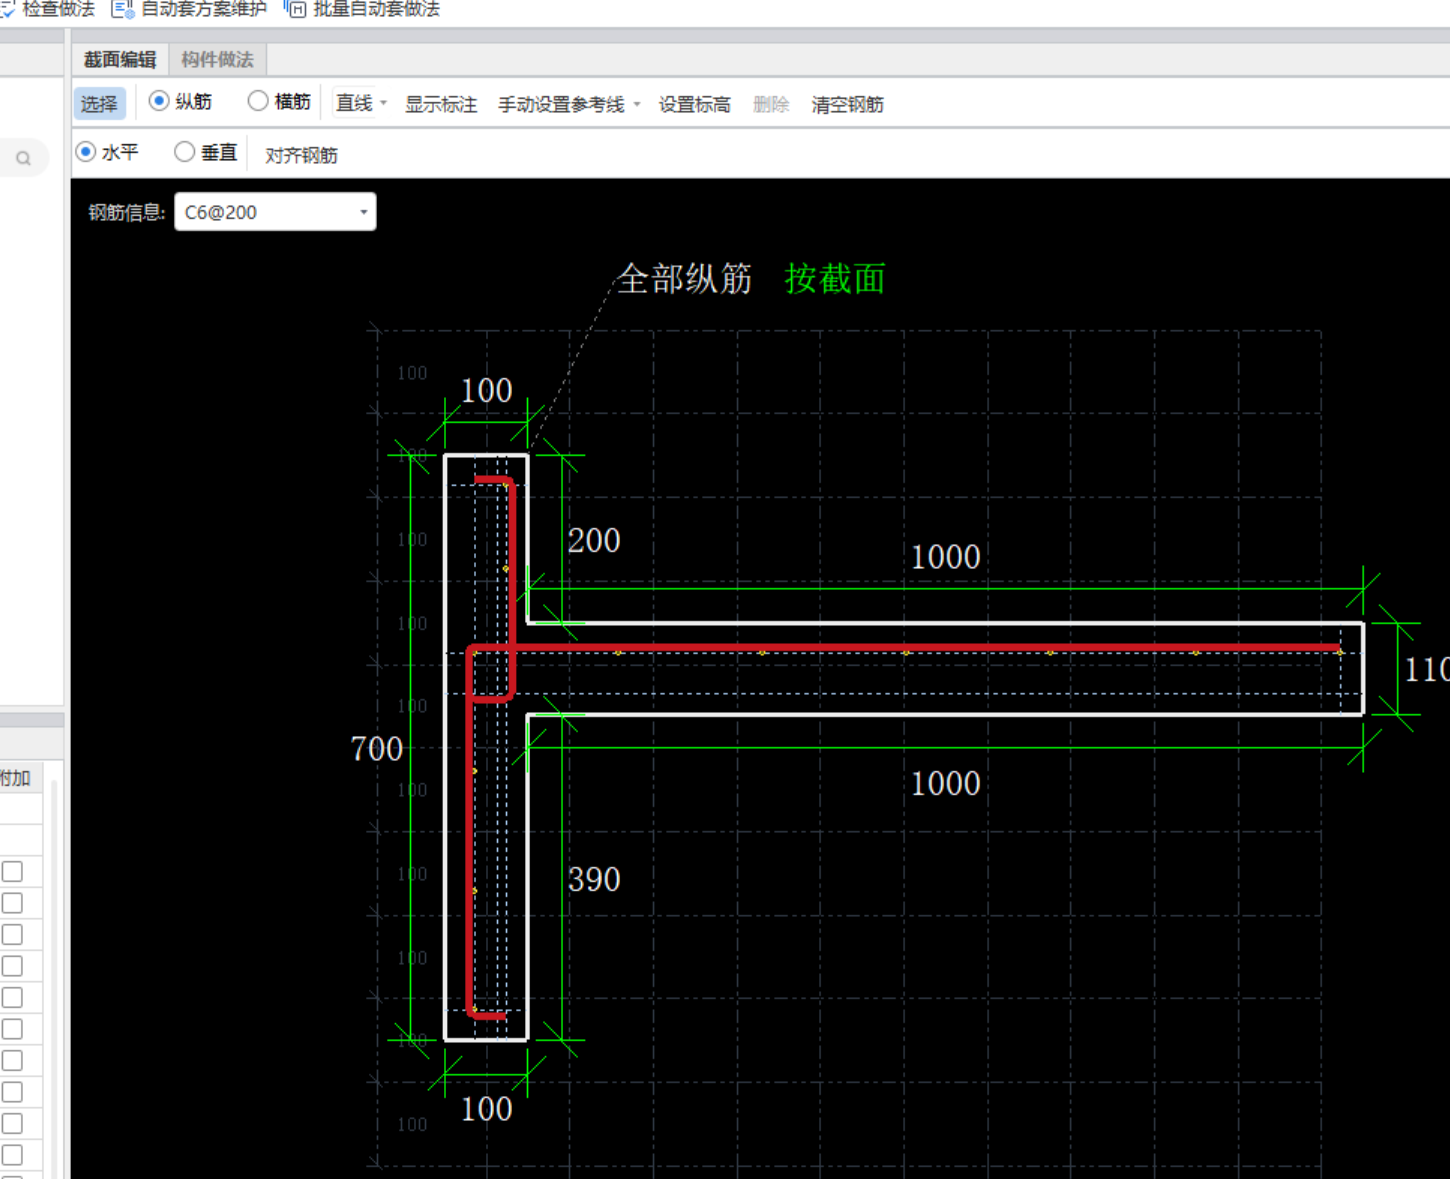The image size is (1450, 1179).
Task: Click 显示标注
Action: (441, 104)
